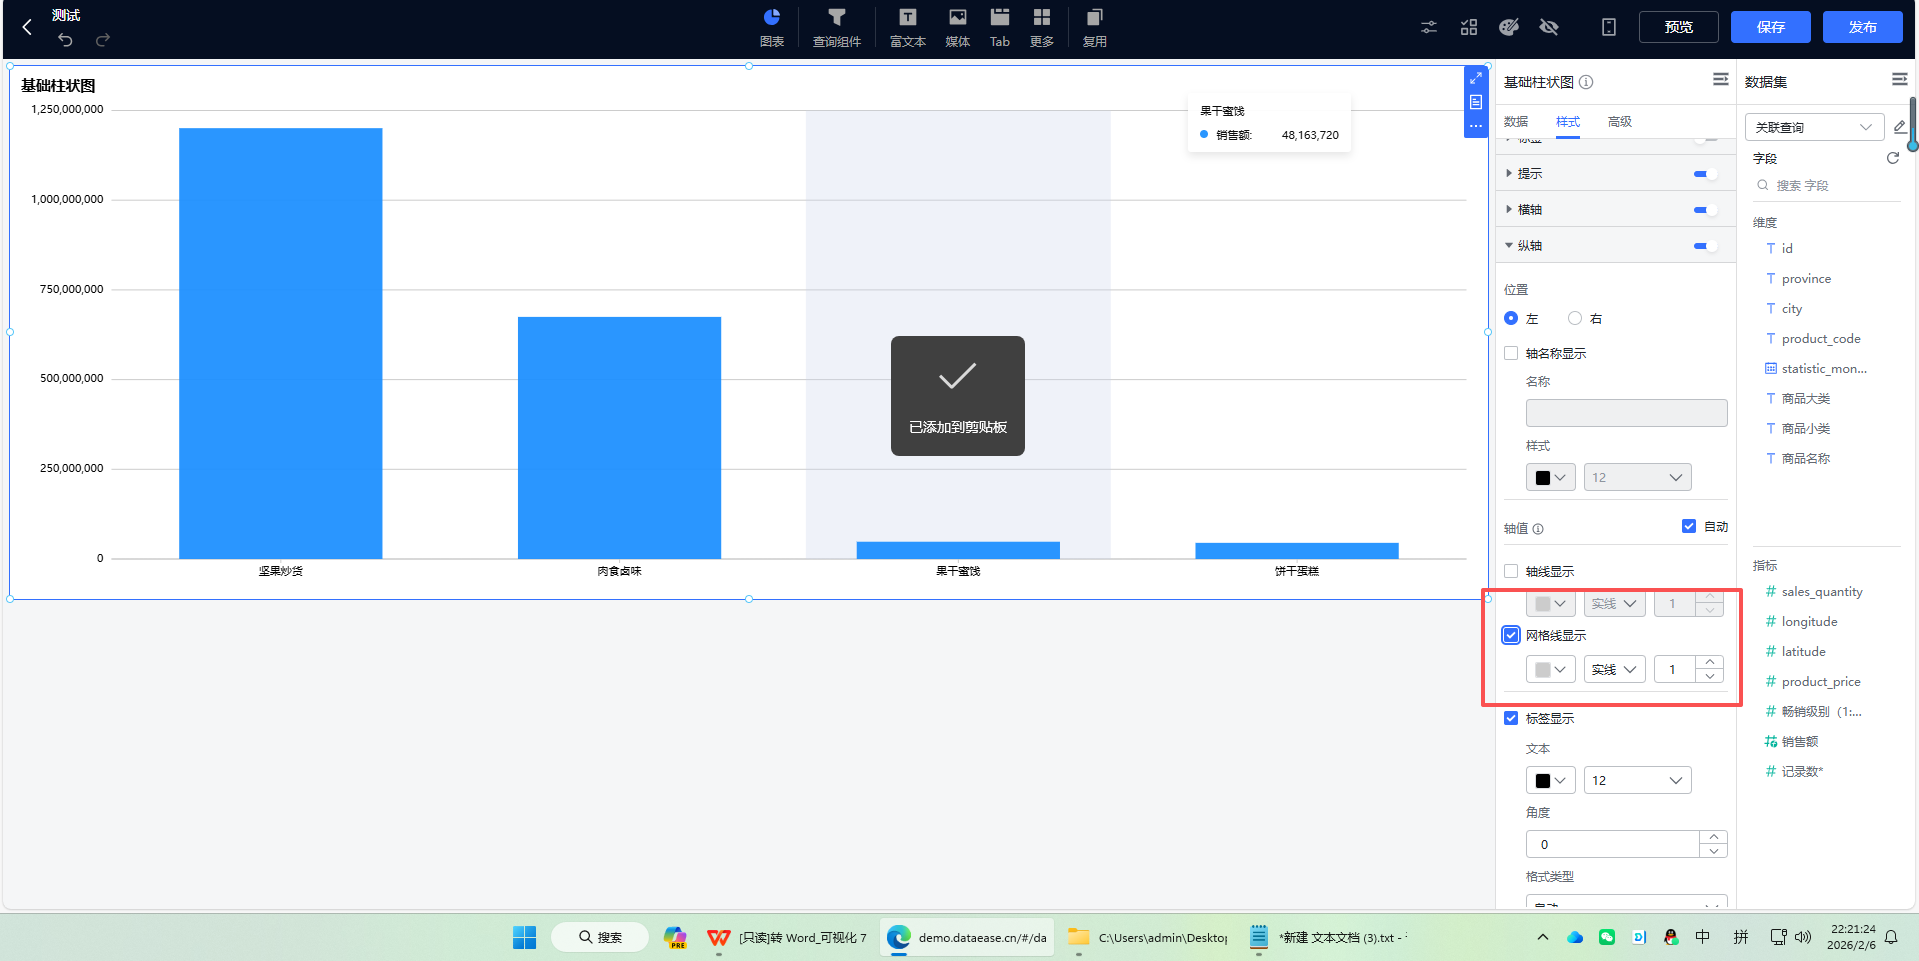Open the 图表 chart component menu
The image size is (1919, 961).
pyautogui.click(x=771, y=27)
